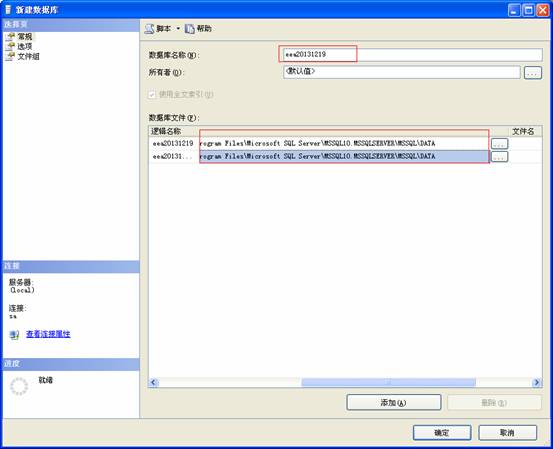Click the horizontal scrollbar thumb
The width and height of the screenshot is (553, 449).
(388, 382)
